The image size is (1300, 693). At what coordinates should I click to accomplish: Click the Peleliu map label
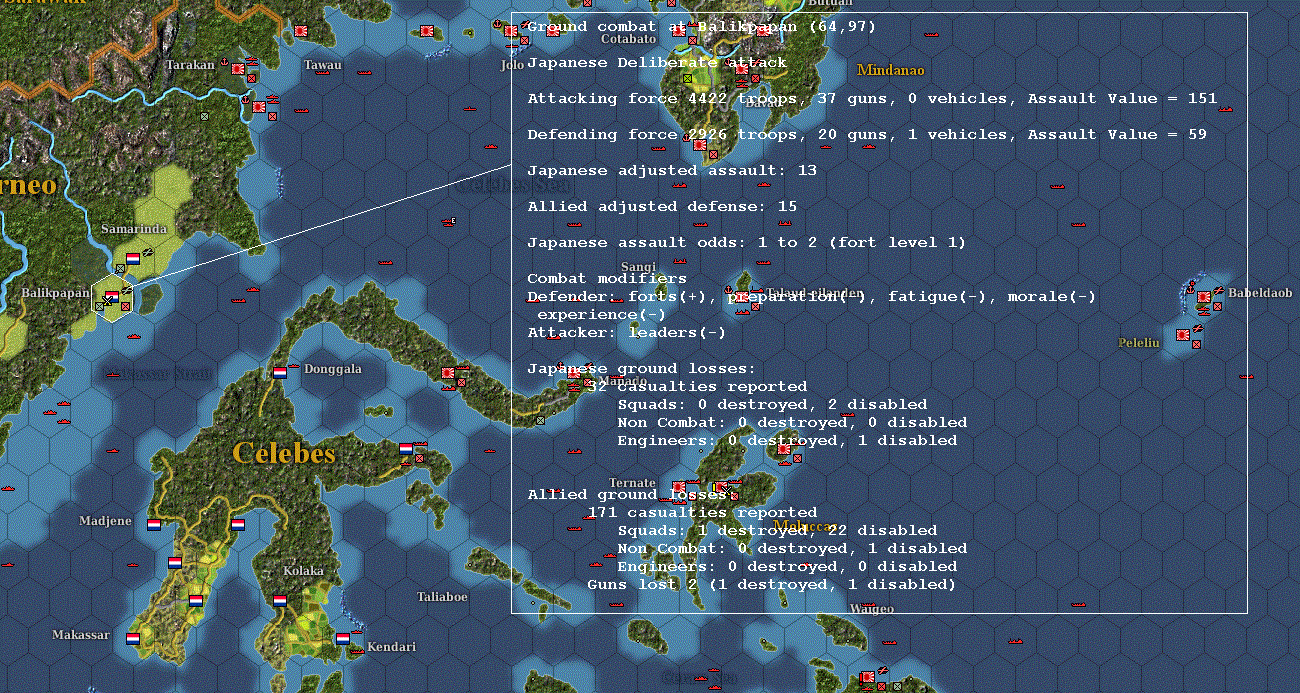pyautogui.click(x=1138, y=343)
